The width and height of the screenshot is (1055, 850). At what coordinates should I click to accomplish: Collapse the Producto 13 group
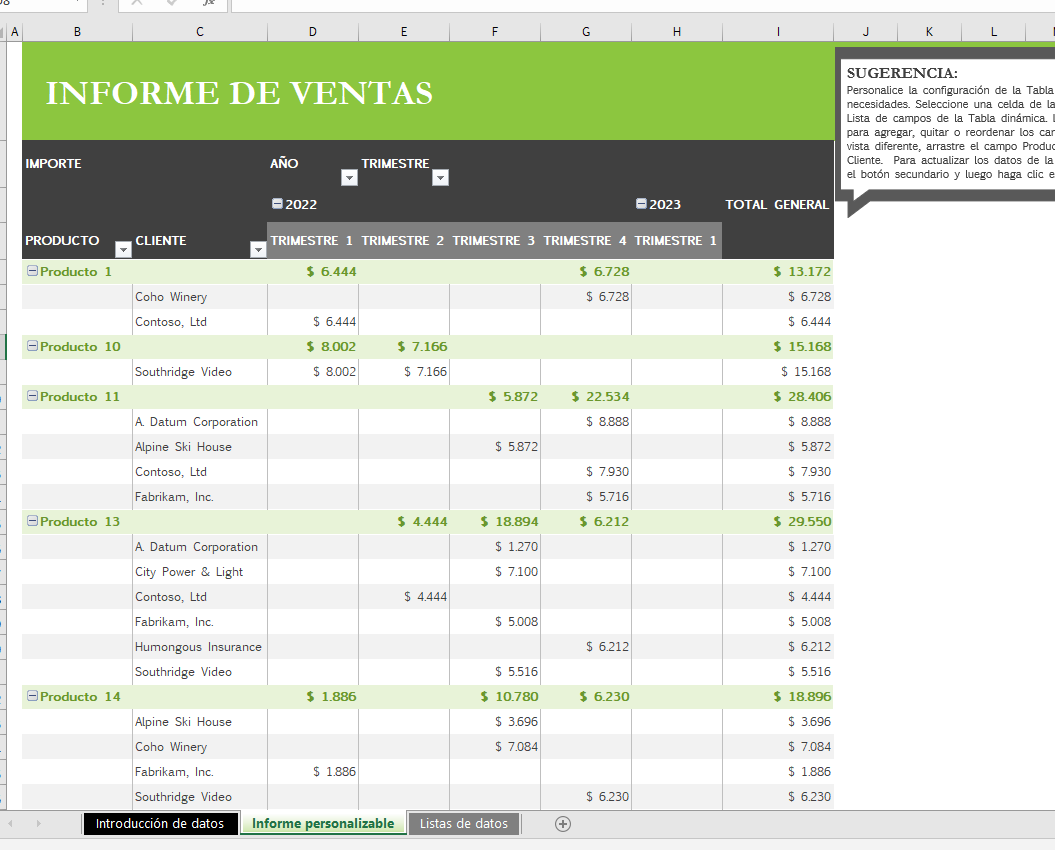coord(31,521)
